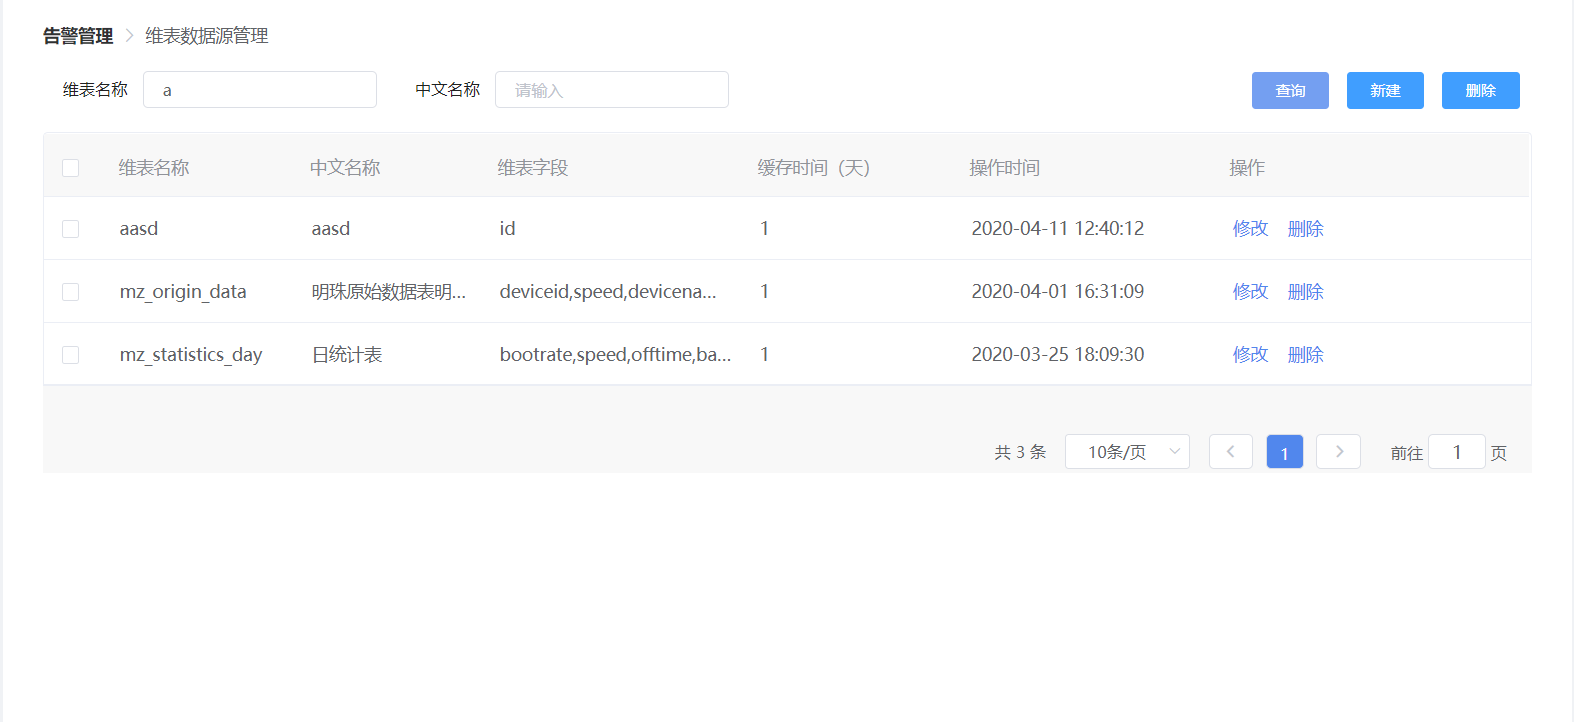
Task: Click 修改 link for mz_statistics_day row
Action: coord(1250,355)
